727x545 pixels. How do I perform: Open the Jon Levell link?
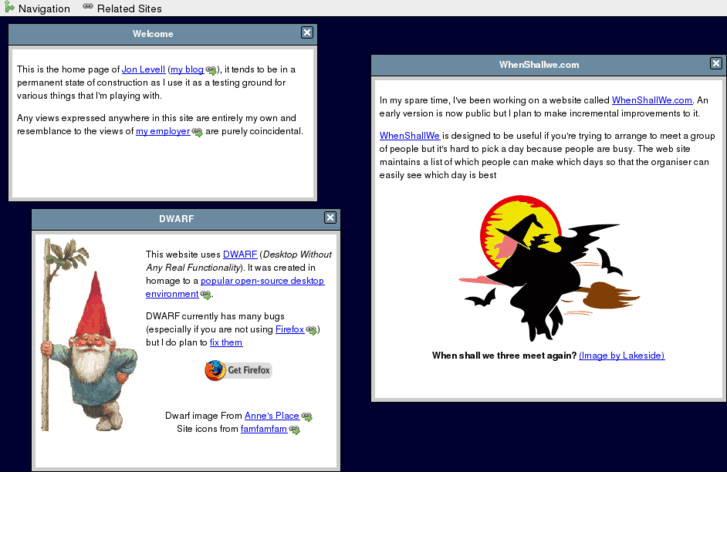(143, 70)
